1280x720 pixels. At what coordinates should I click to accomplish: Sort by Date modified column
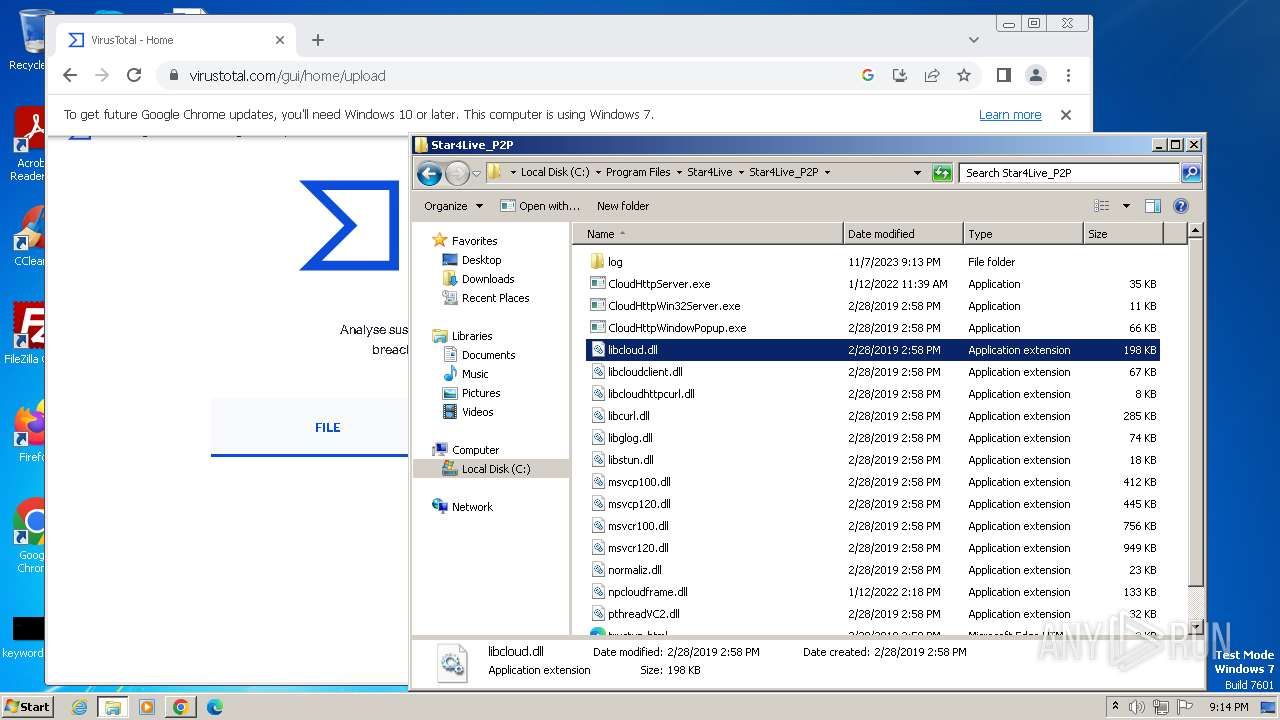pos(903,234)
